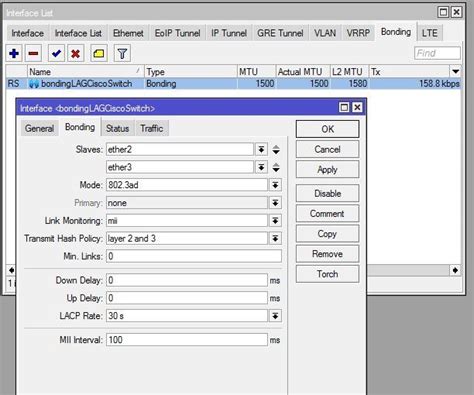Click the Apply button
The height and width of the screenshot is (395, 474).
click(x=328, y=169)
